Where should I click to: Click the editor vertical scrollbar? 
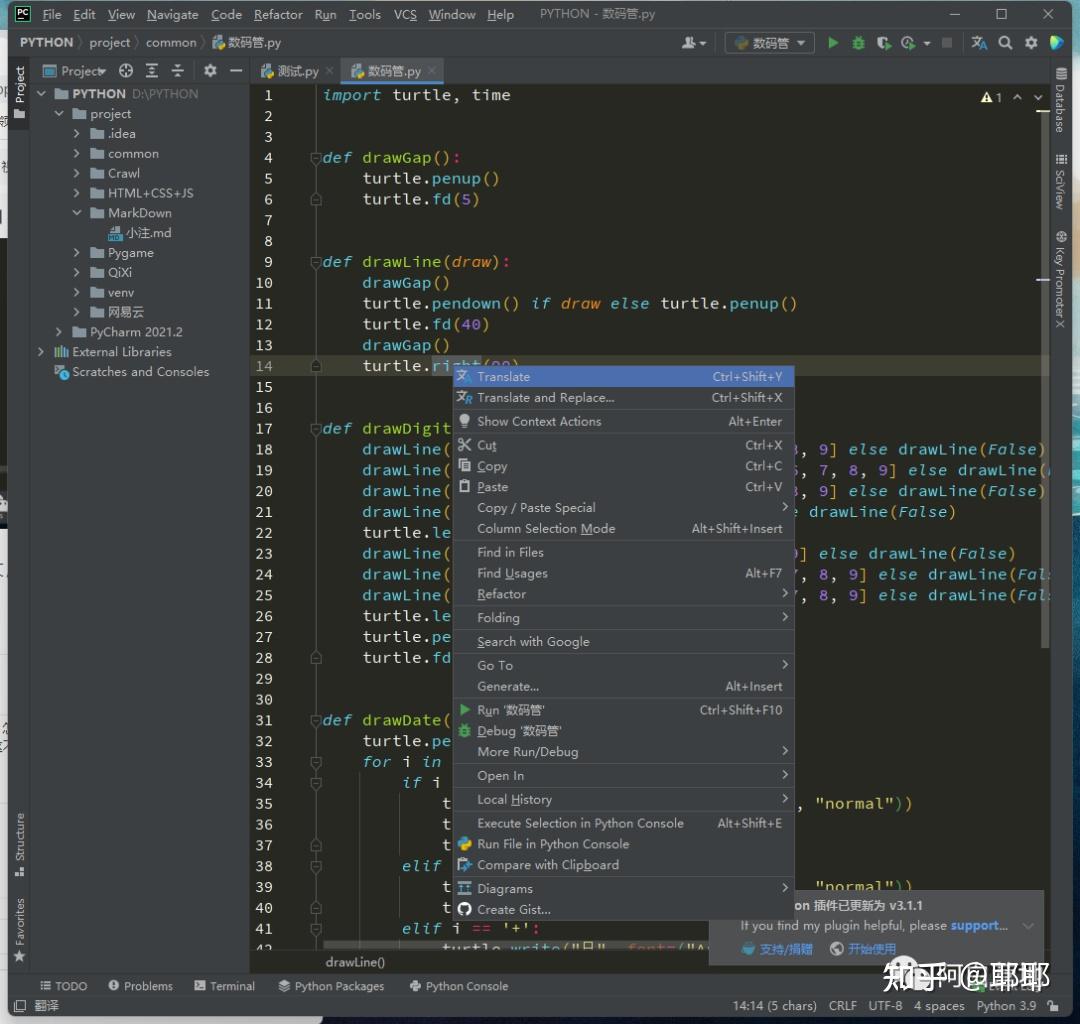point(1044,400)
